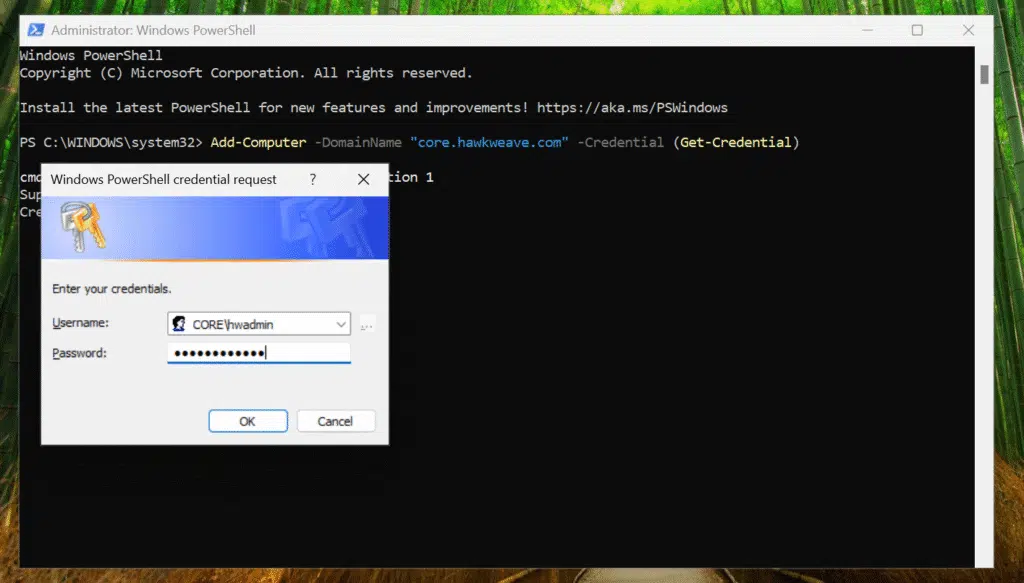1024x583 pixels.
Task: Click the "Windows PowerShell credential request" title bar
Action: tap(164, 179)
